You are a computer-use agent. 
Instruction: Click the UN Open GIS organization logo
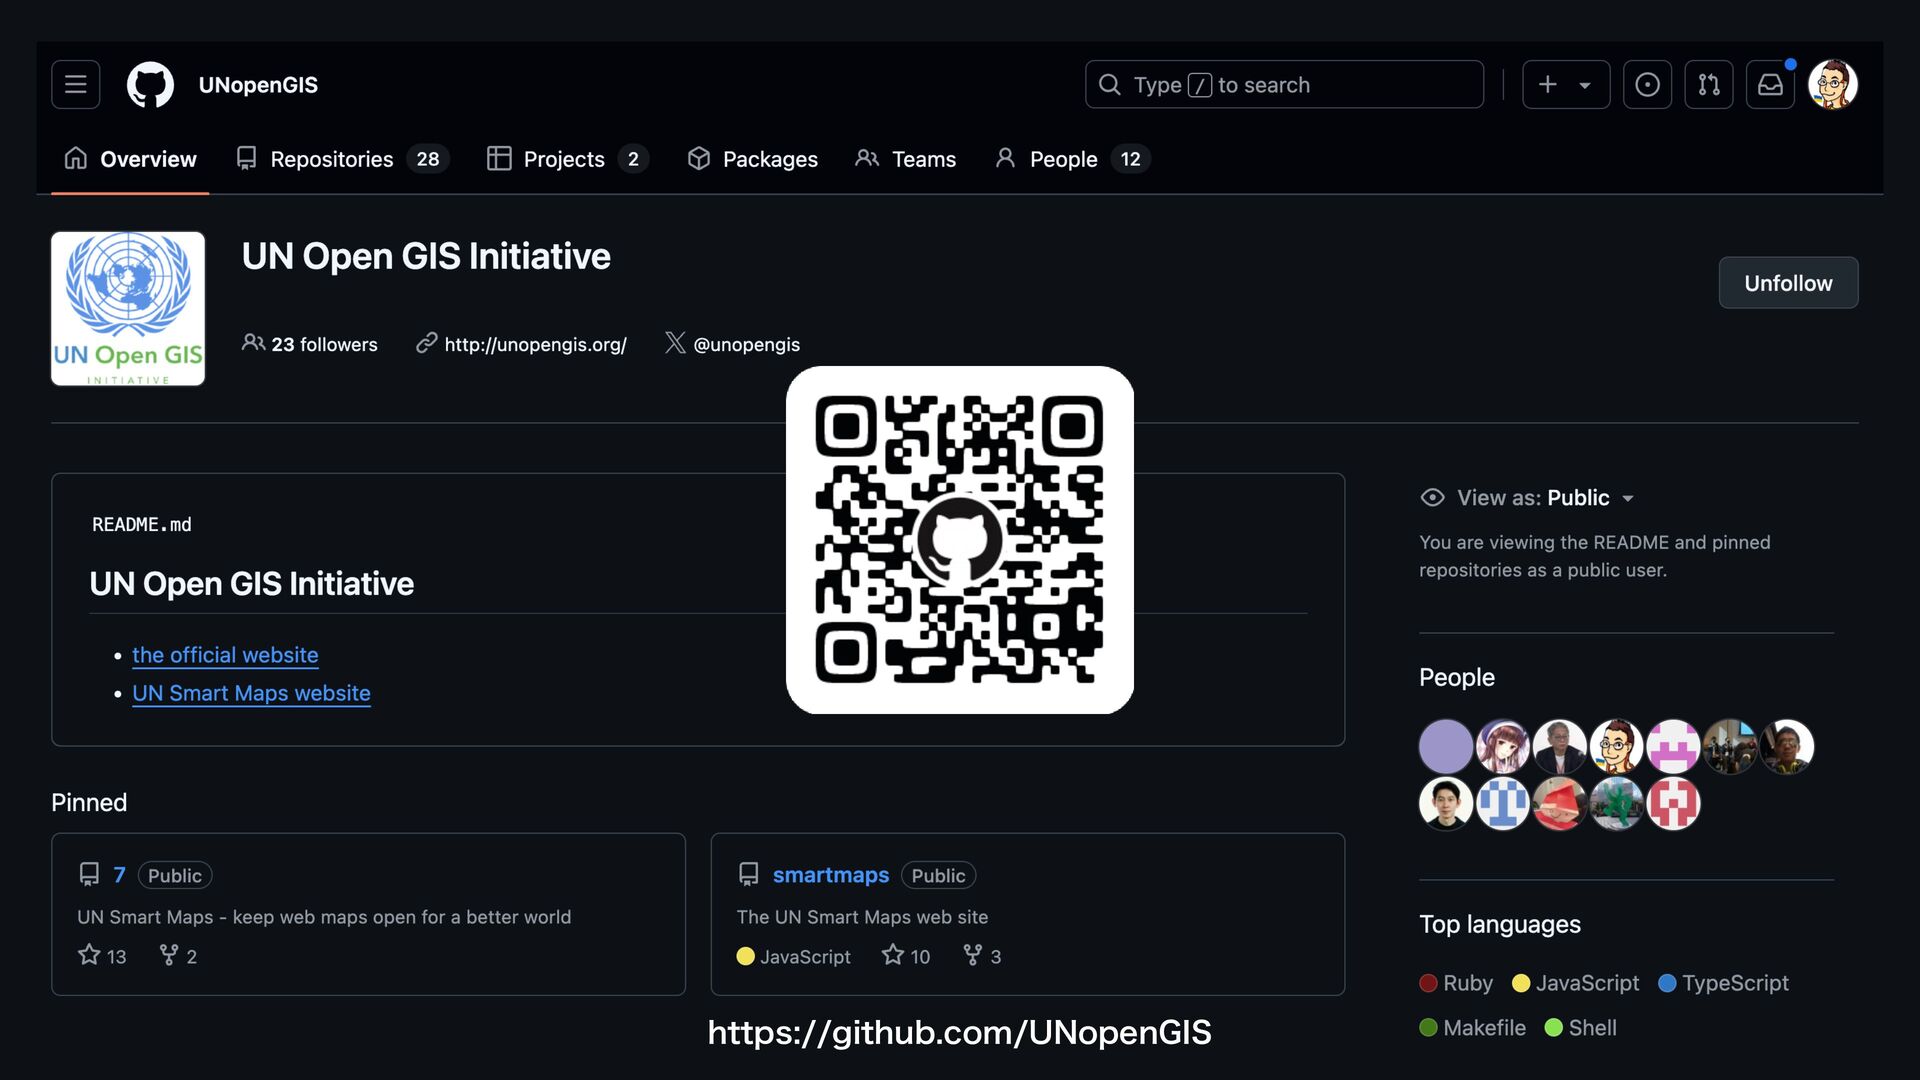(x=128, y=309)
